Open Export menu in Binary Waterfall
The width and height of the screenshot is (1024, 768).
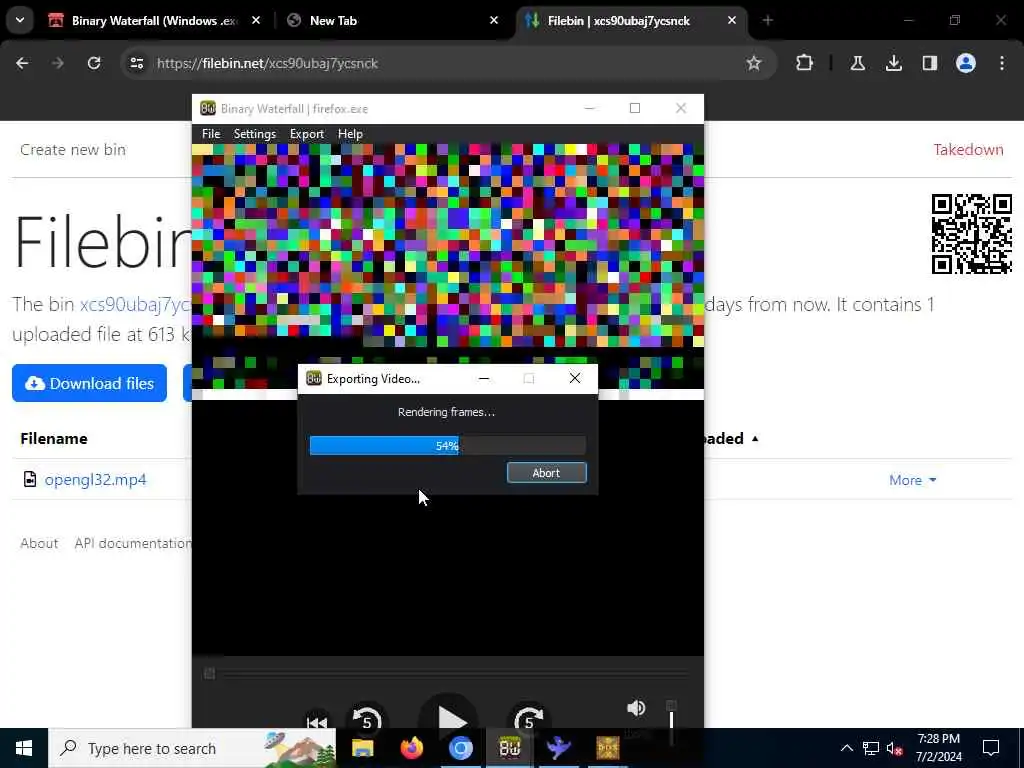[307, 134]
